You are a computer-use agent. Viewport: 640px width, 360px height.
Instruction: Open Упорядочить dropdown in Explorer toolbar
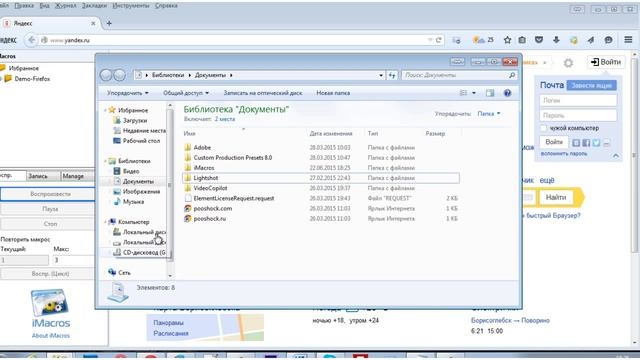(x=128, y=93)
